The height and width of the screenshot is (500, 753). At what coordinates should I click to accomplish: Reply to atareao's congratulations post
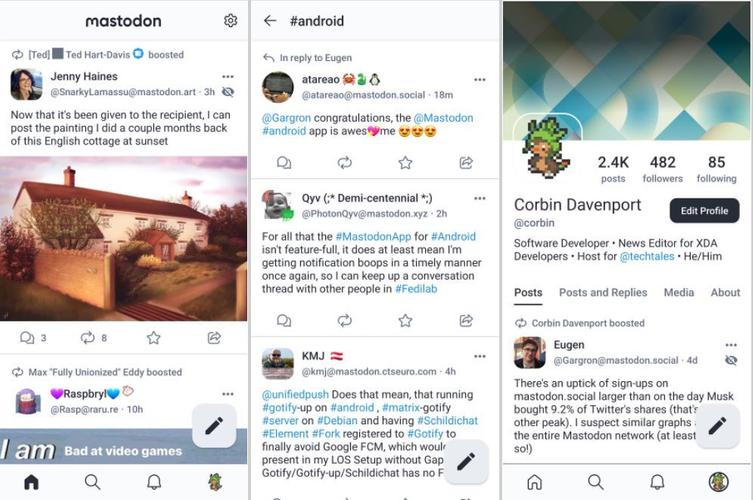point(284,163)
